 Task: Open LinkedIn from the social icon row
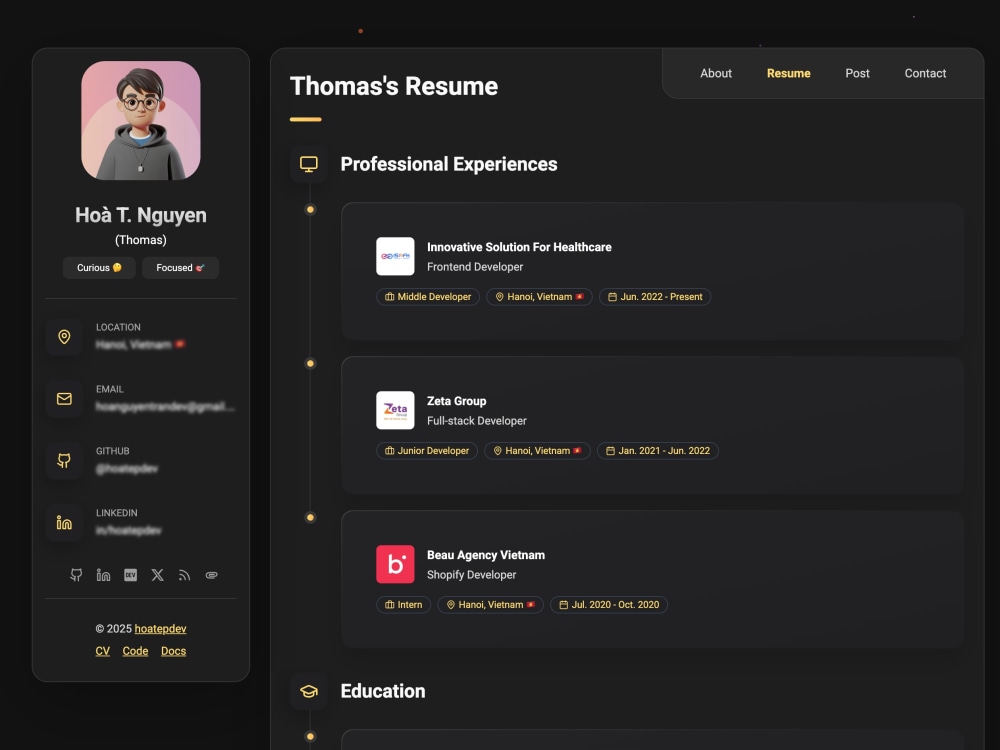[103, 575]
